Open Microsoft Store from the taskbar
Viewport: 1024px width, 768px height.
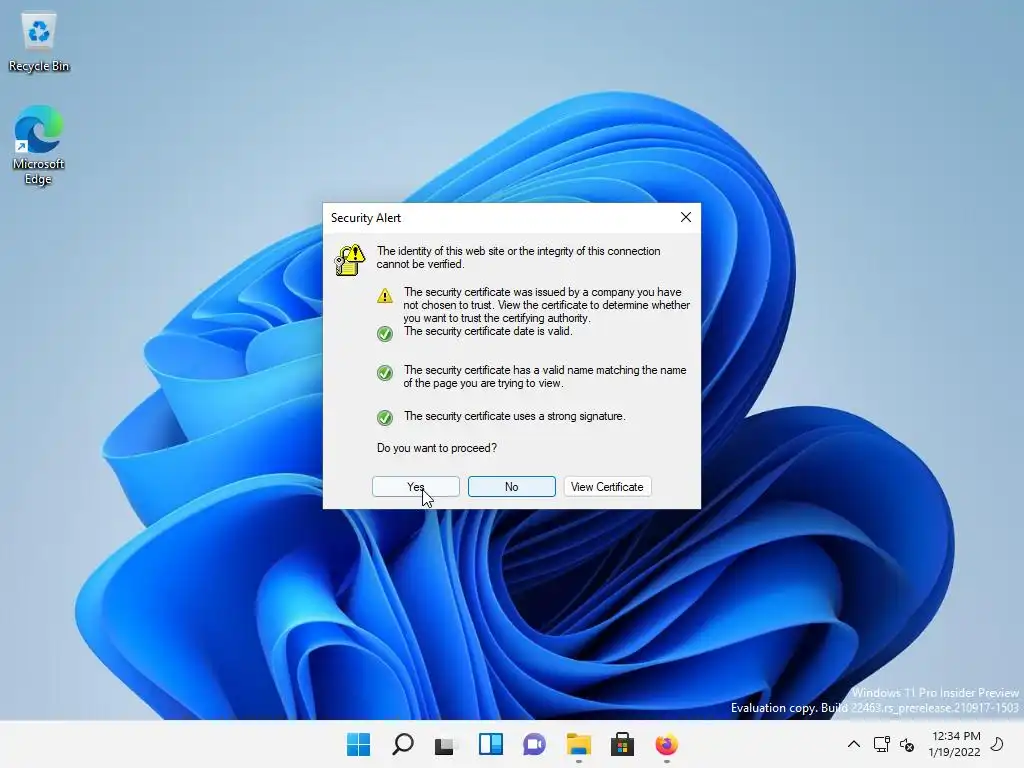(622, 744)
